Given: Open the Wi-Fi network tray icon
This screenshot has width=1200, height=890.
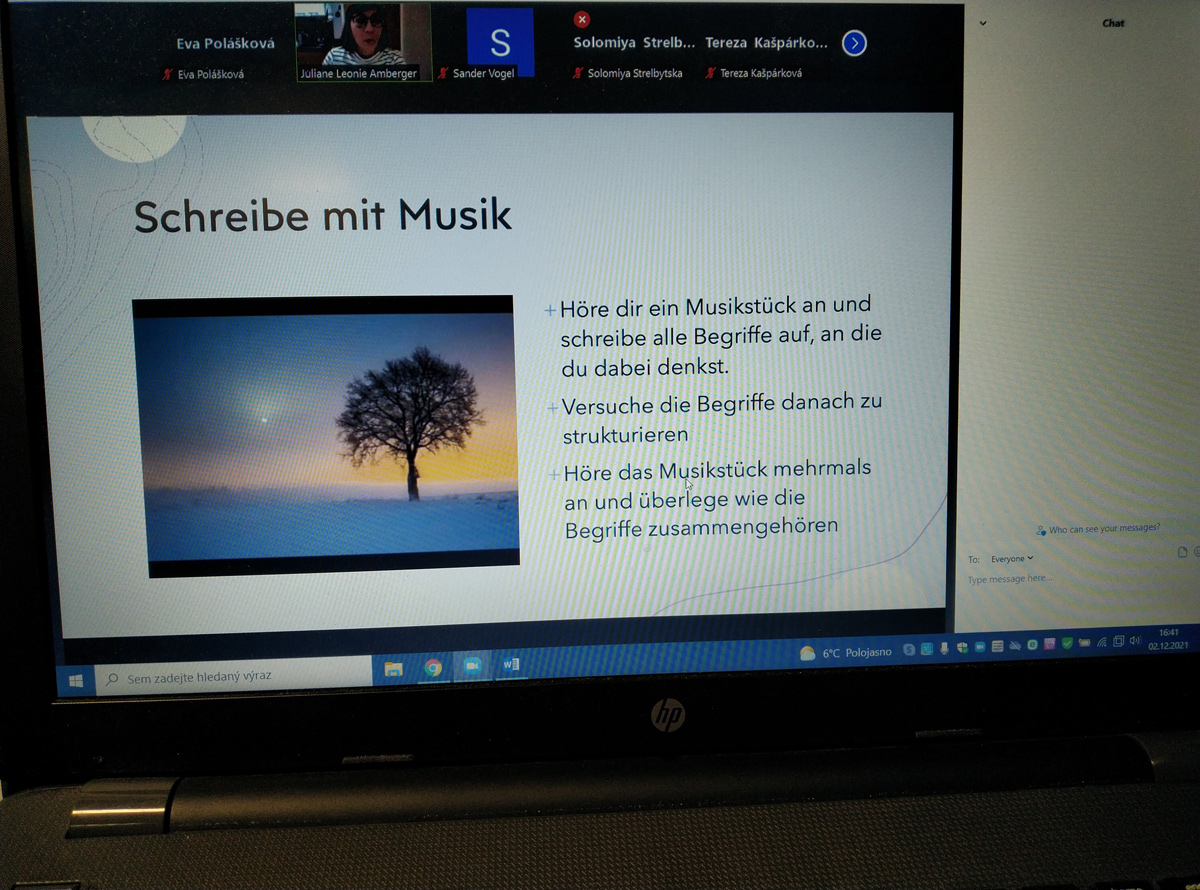Looking at the screenshot, I should point(1102,642).
